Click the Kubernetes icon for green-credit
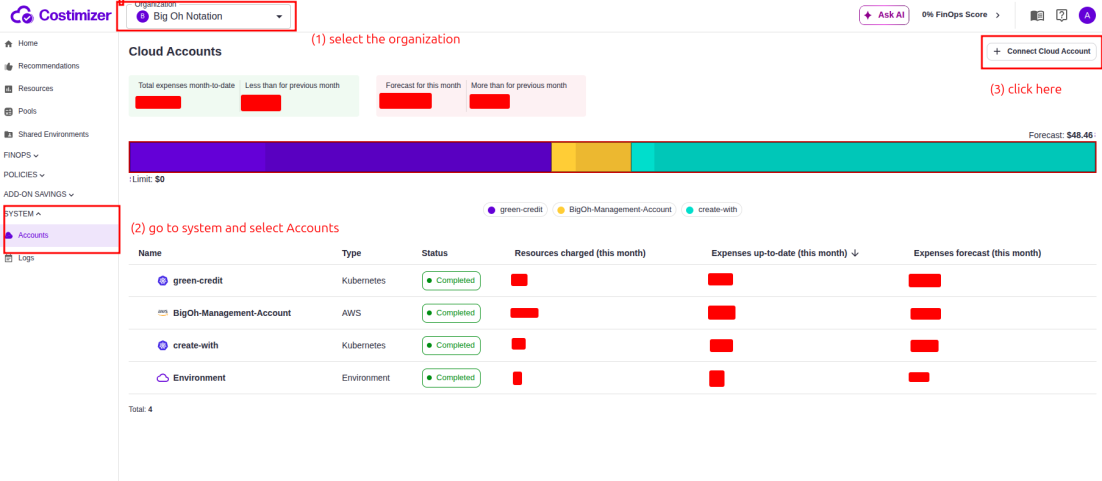Viewport: 1102px width, 481px height. point(163,281)
